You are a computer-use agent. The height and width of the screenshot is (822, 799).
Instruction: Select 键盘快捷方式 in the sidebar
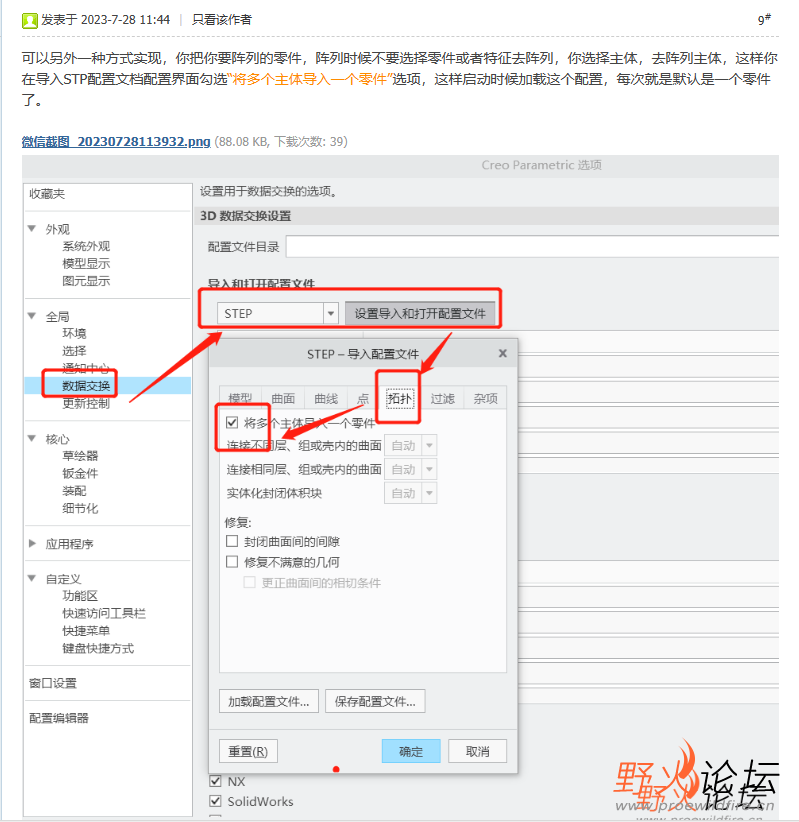98,648
